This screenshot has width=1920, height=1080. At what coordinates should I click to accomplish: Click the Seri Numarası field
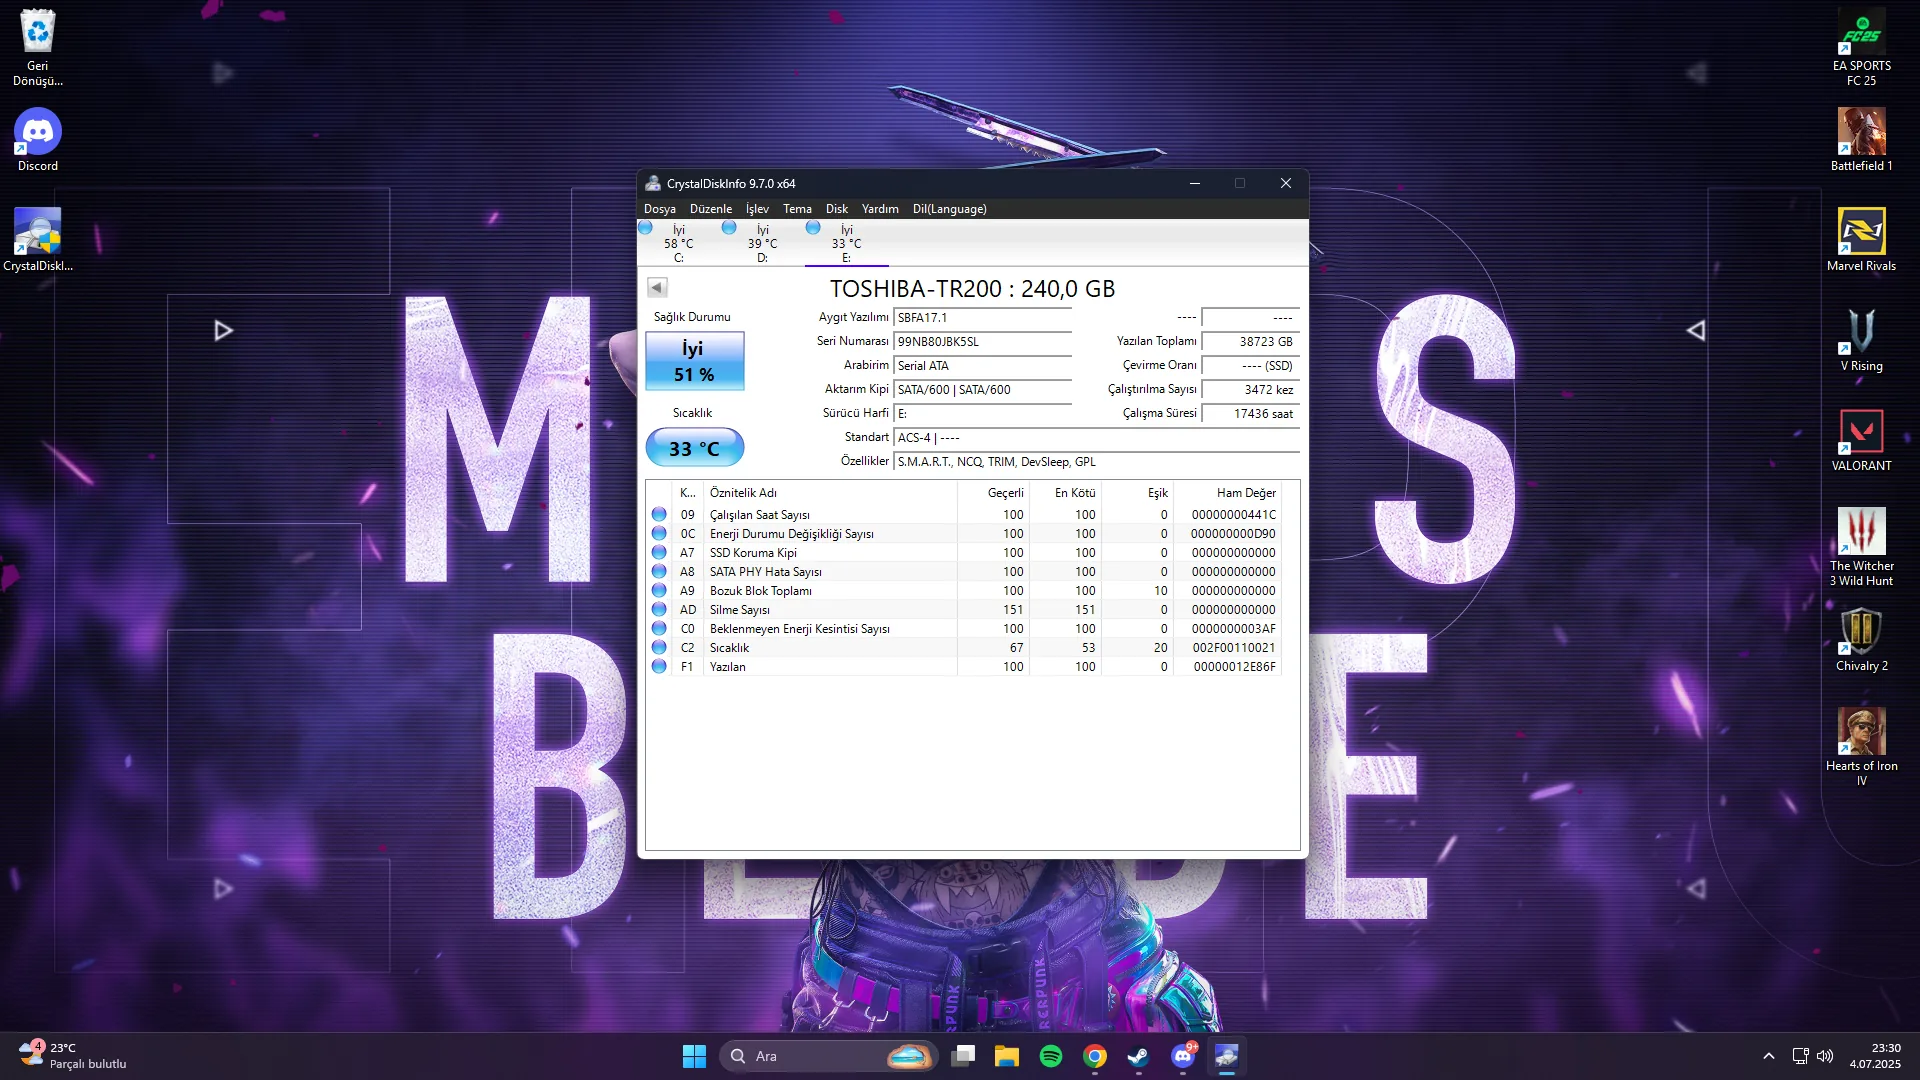click(982, 342)
